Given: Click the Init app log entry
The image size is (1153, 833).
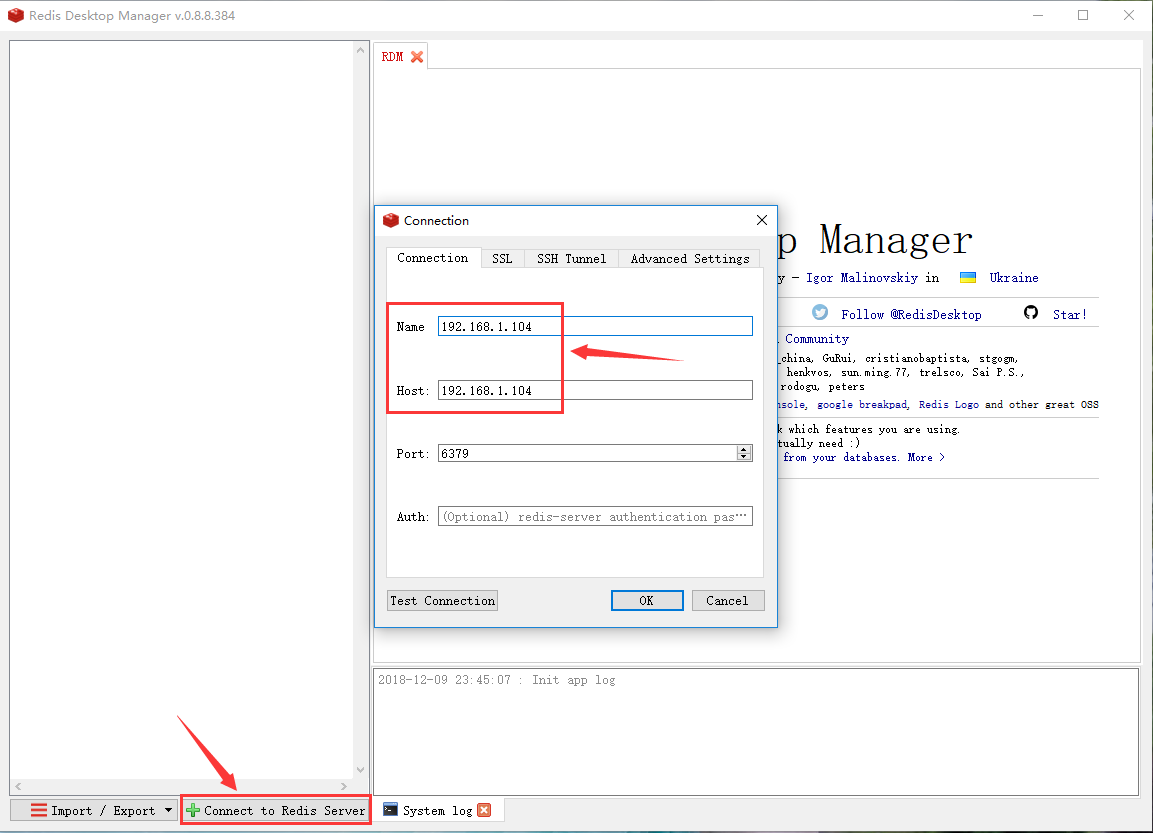Looking at the screenshot, I should click(496, 680).
